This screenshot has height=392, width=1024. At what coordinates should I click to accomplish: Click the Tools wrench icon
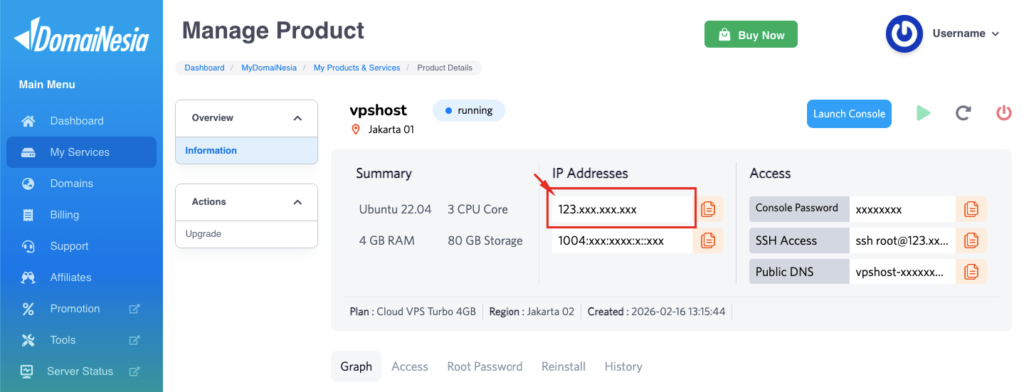27,340
